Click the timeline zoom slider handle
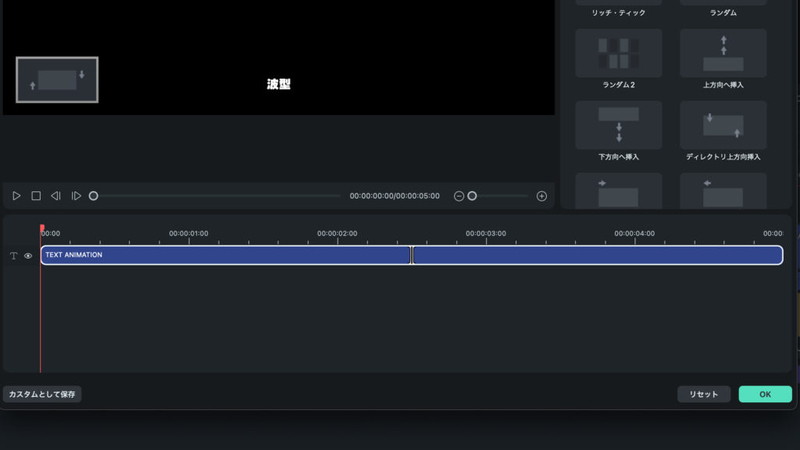This screenshot has width=800, height=450. [472, 196]
